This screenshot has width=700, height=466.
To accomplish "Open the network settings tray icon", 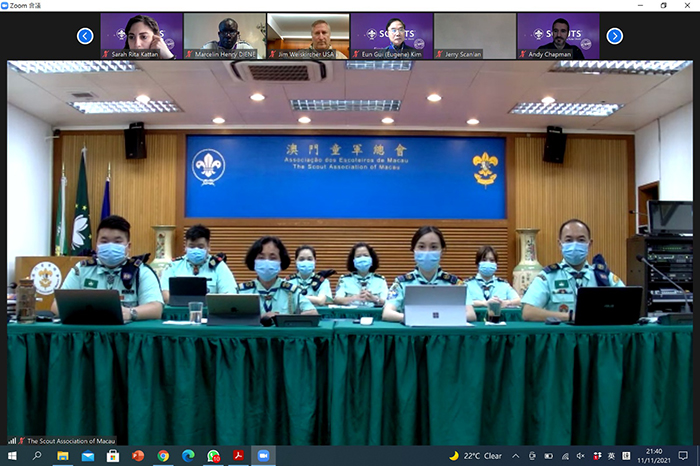I will [x=565, y=456].
